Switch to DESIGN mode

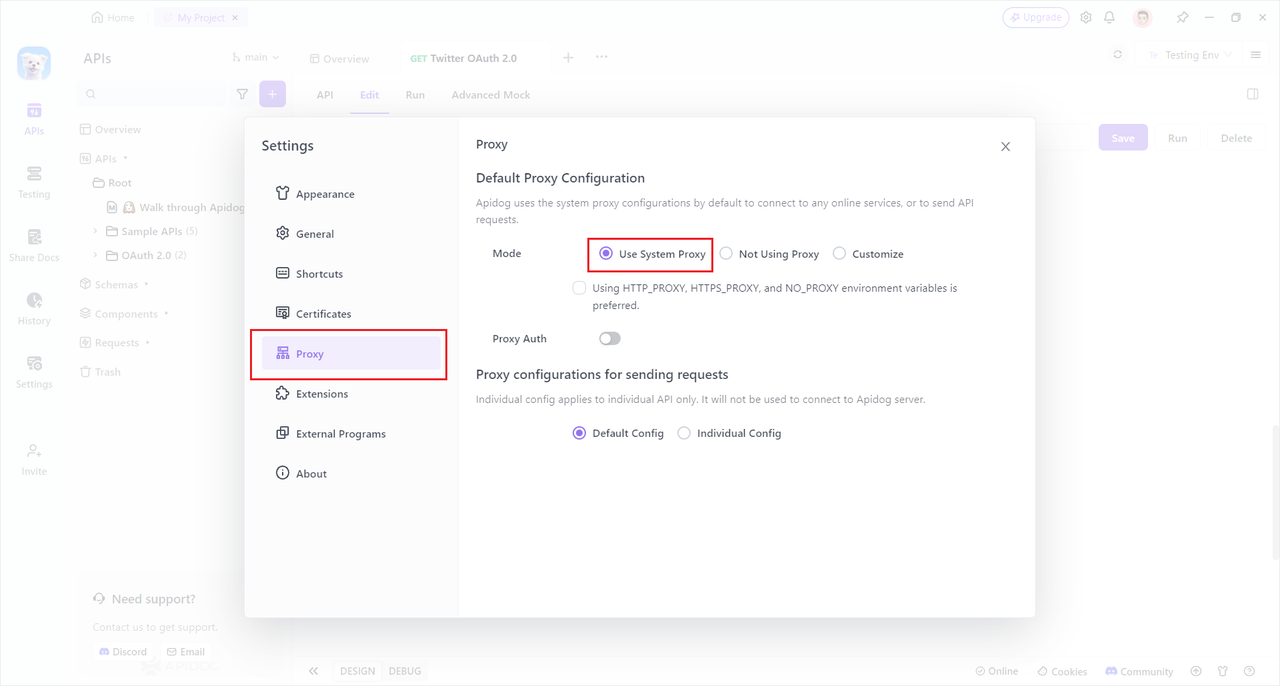coord(357,671)
